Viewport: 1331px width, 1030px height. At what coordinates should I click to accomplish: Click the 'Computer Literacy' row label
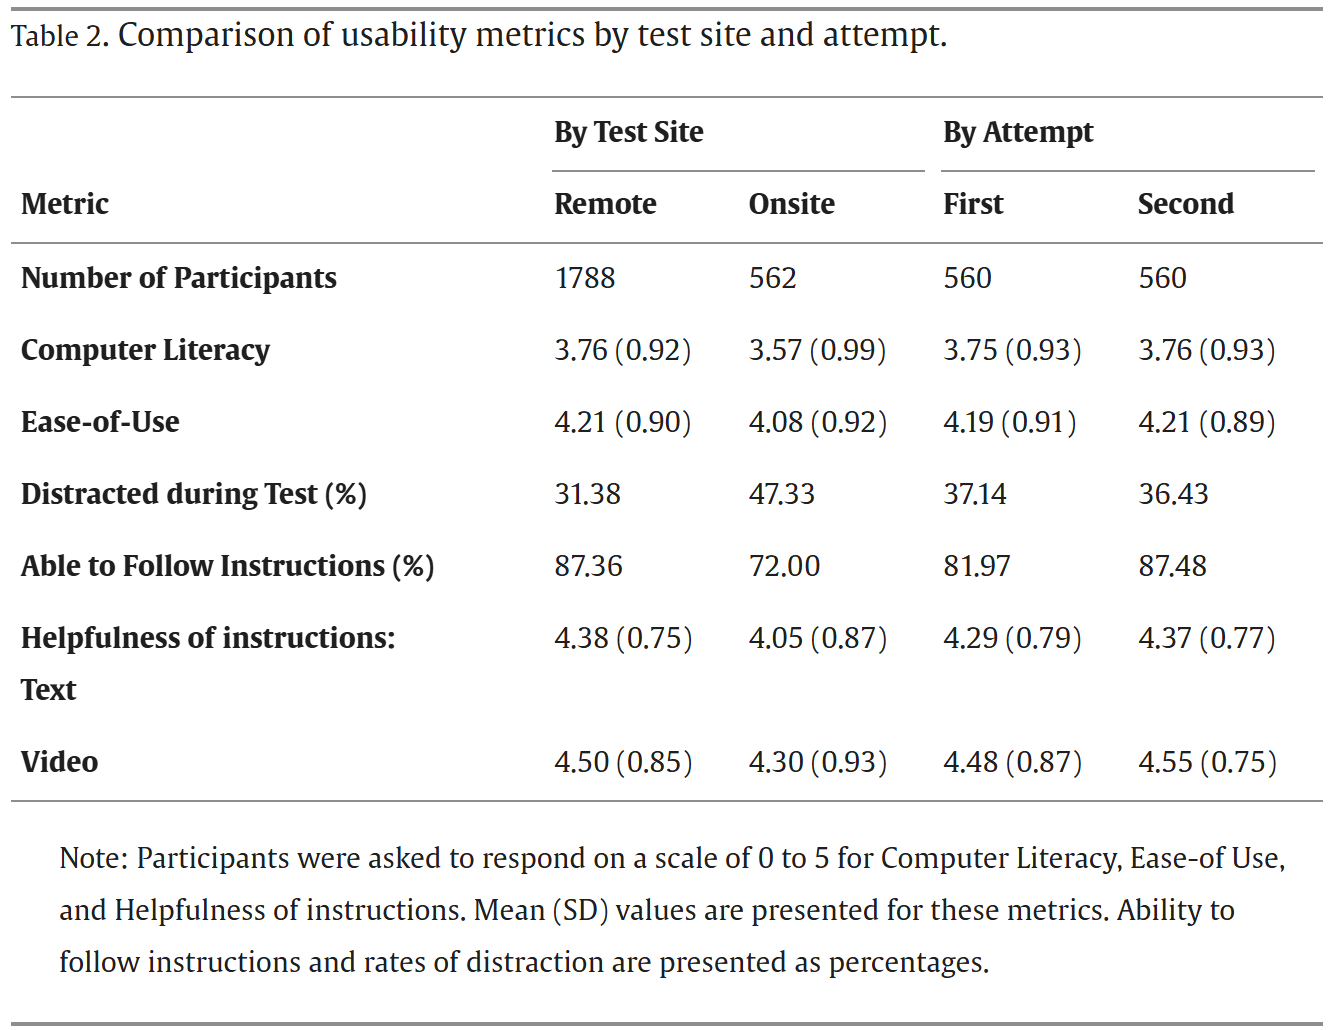(x=145, y=350)
